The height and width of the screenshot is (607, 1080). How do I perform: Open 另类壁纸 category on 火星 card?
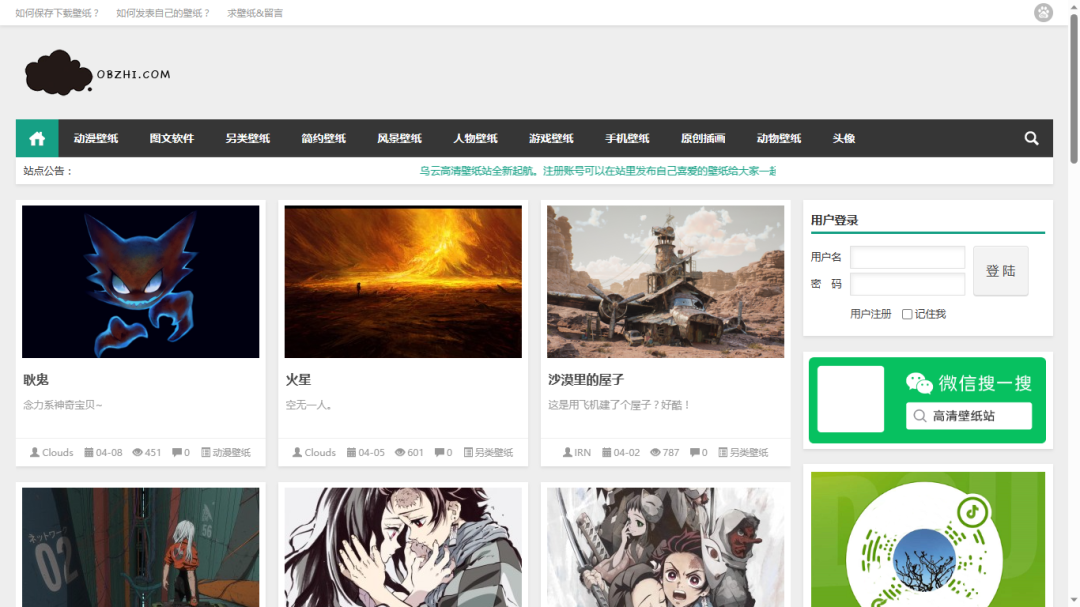coord(494,453)
